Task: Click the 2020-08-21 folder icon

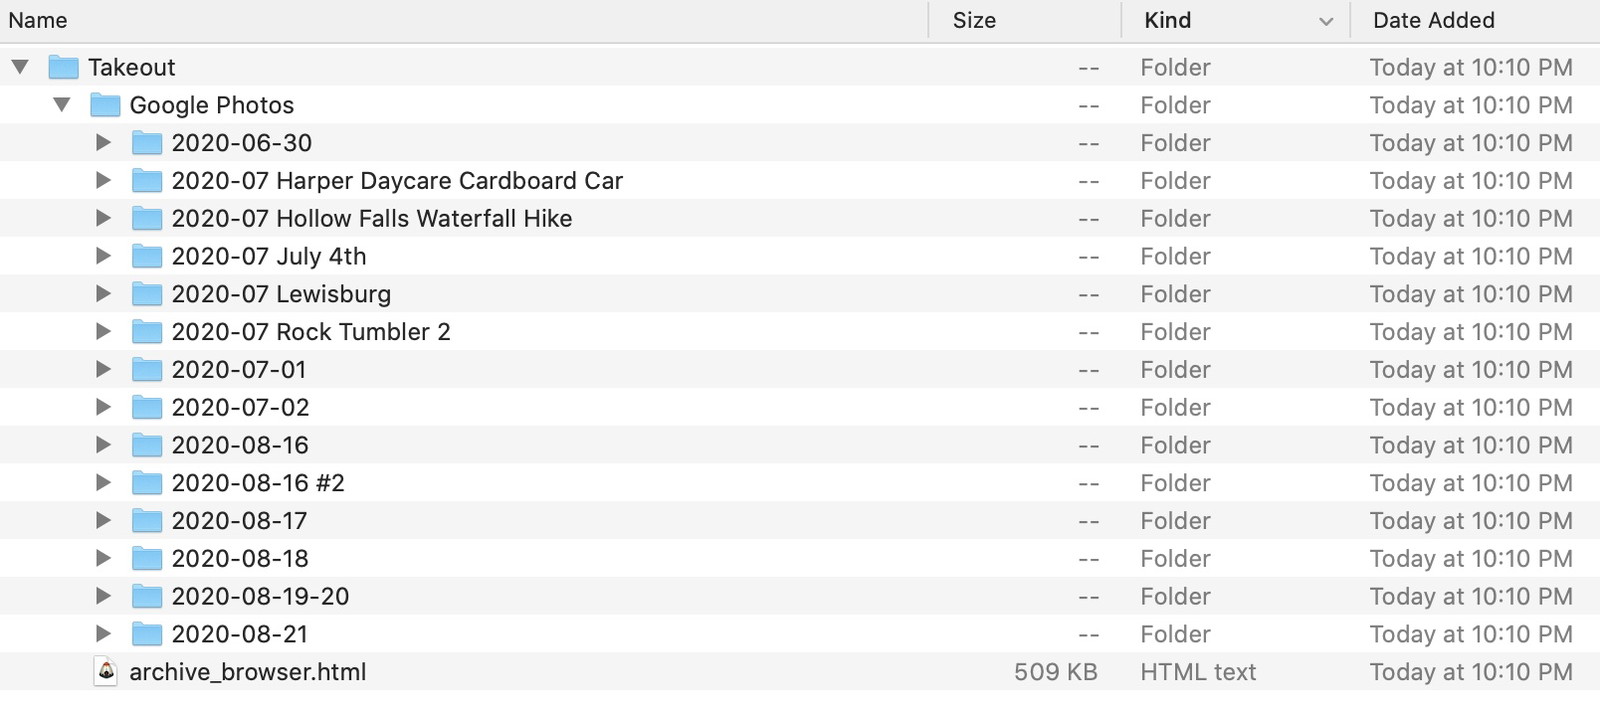Action: click(x=146, y=634)
